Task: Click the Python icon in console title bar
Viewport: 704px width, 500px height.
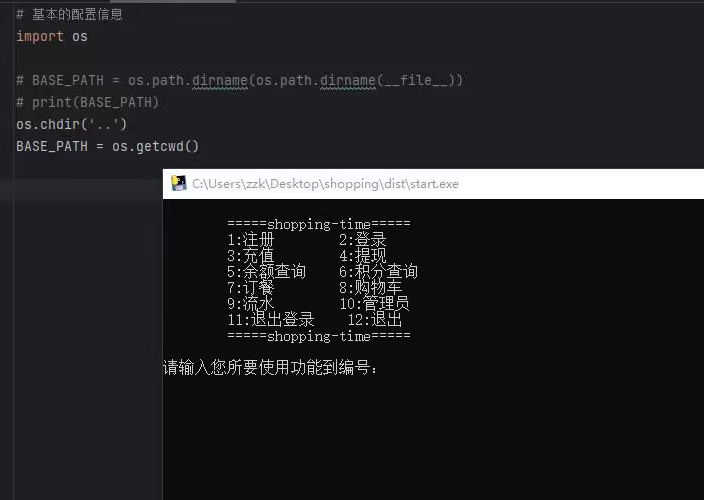Action: (x=179, y=183)
